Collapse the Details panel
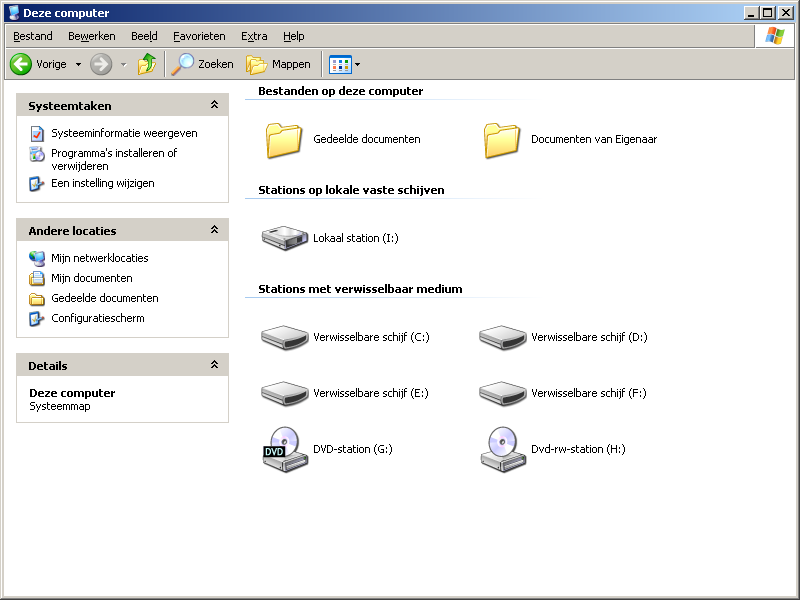 (214, 364)
